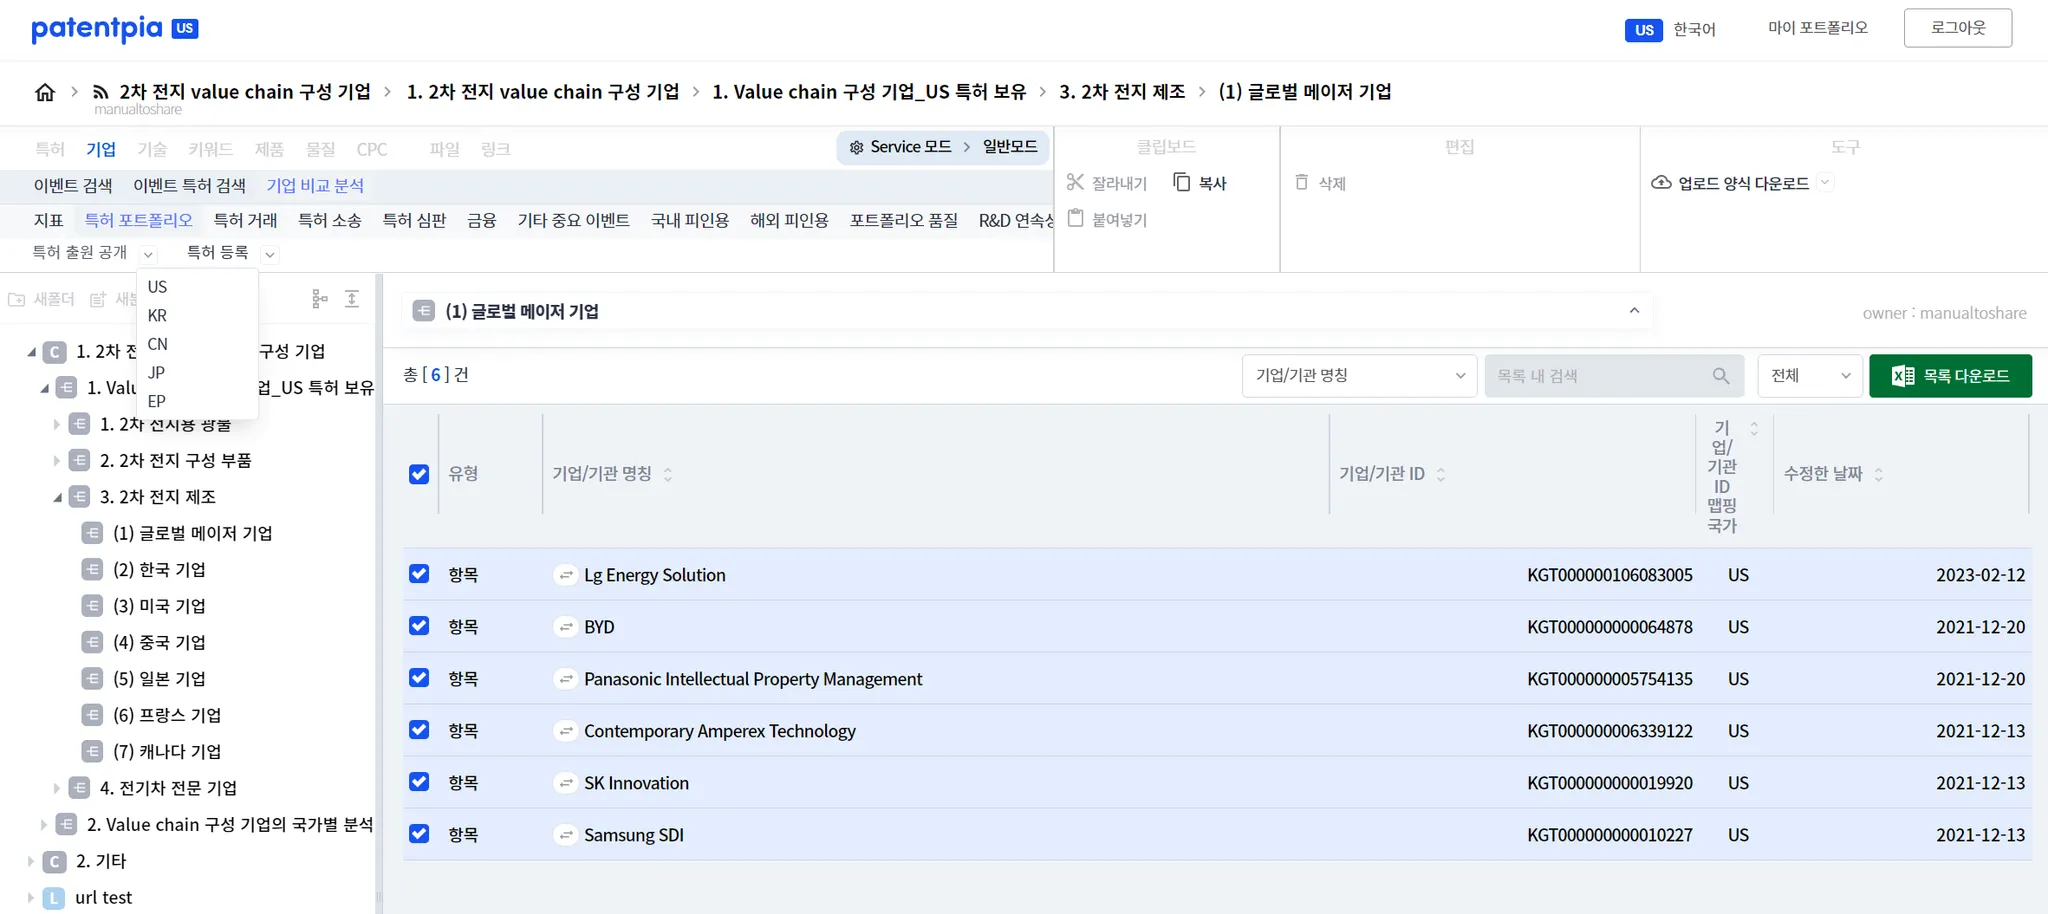Click the RSS feed icon in breadcrumb
Image resolution: width=2048 pixels, height=914 pixels.
tap(101, 92)
